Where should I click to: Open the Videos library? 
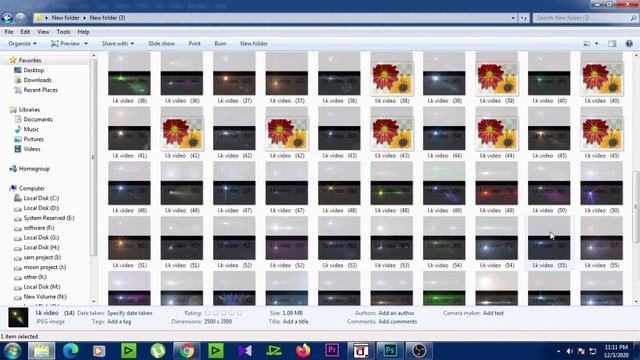tap(32, 149)
